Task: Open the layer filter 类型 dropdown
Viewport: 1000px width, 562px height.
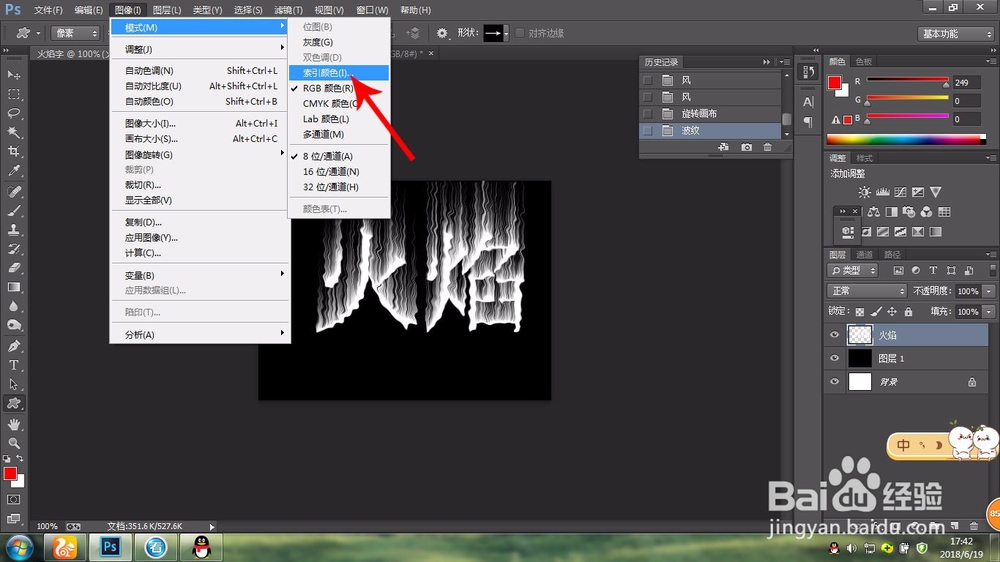Action: pos(853,270)
